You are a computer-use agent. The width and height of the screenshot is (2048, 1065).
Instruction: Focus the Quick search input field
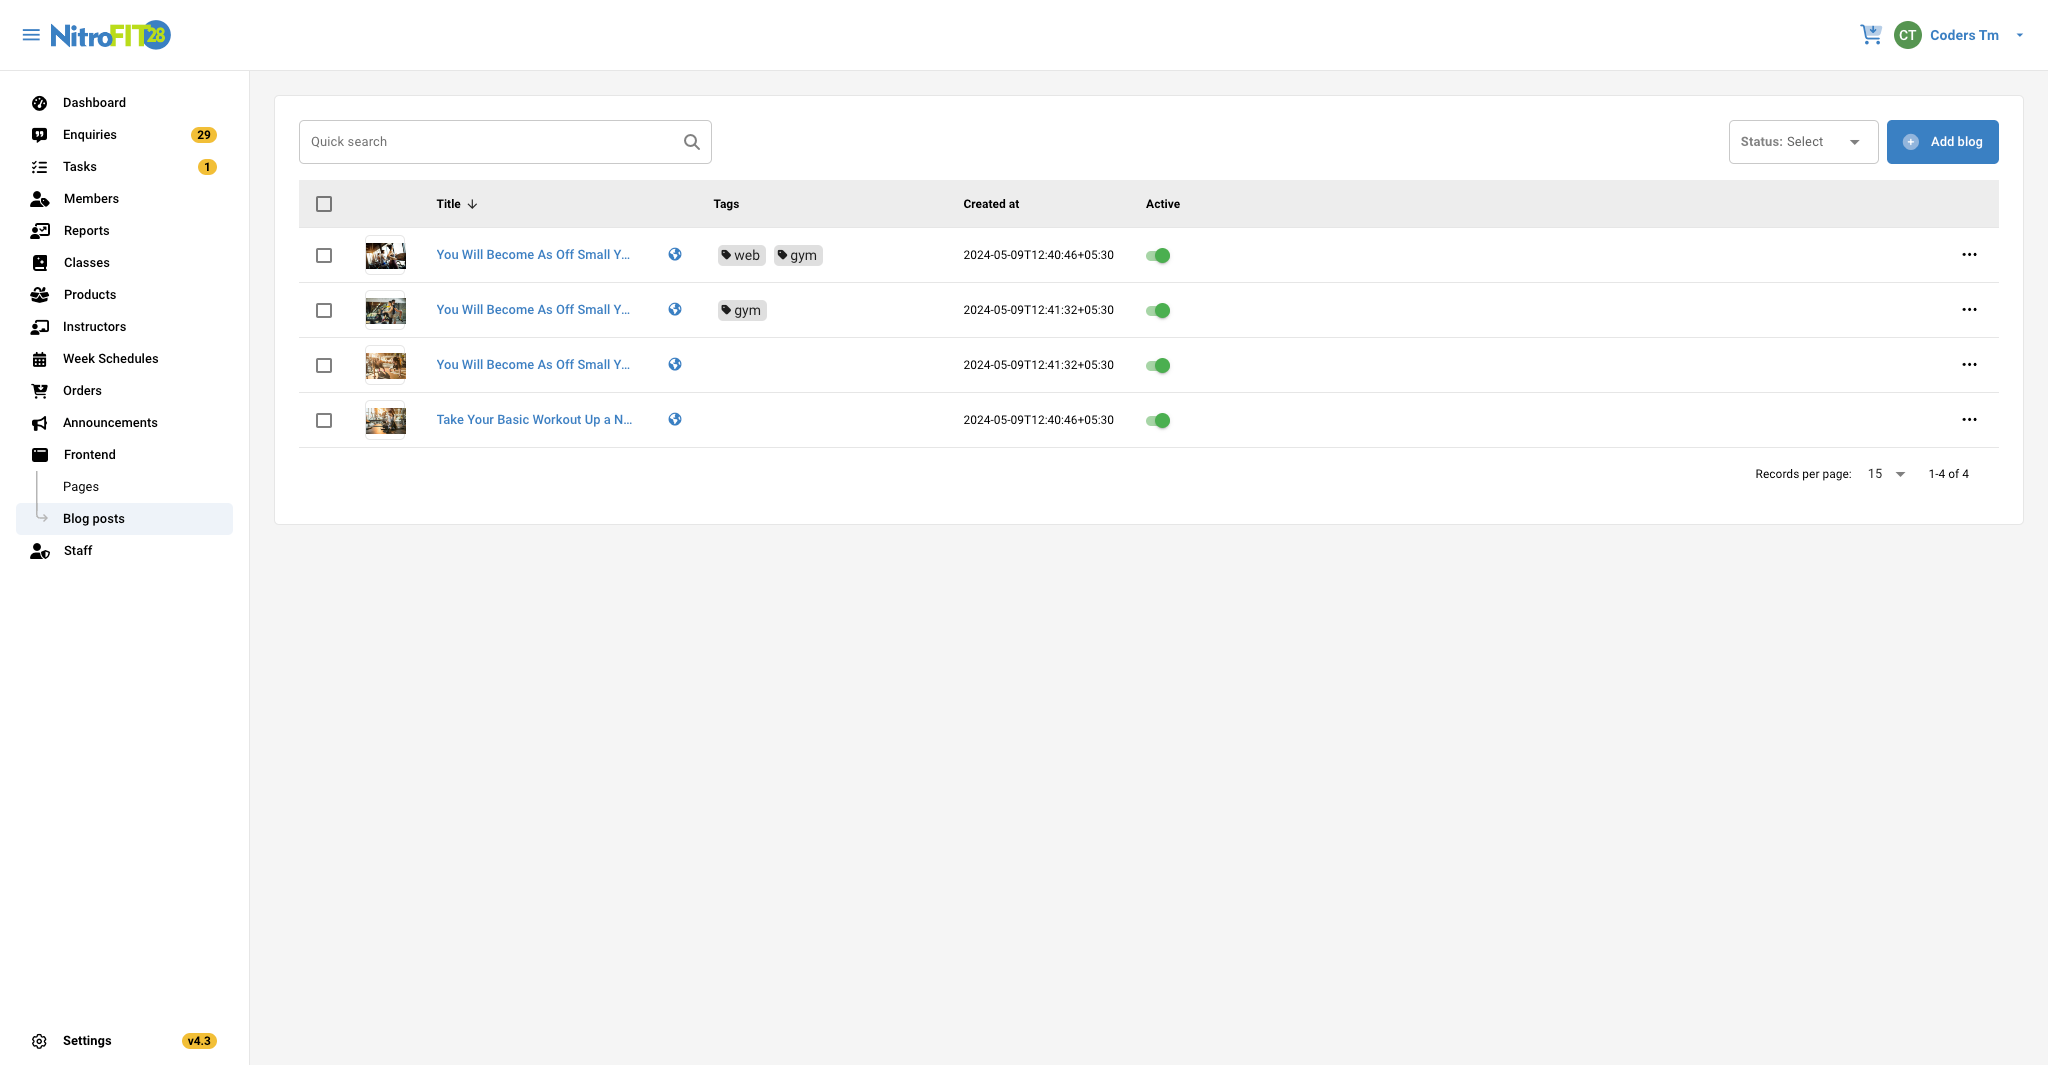click(x=490, y=142)
